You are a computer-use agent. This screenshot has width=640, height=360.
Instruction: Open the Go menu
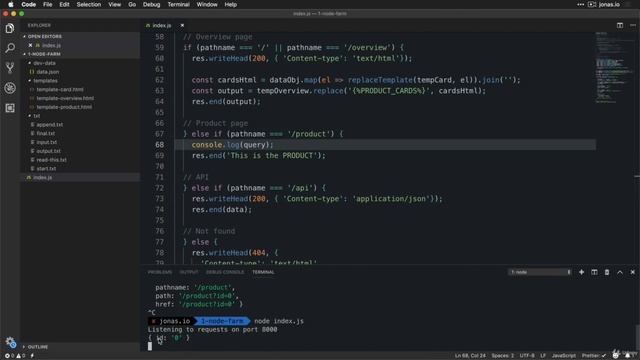[x=132, y=4]
